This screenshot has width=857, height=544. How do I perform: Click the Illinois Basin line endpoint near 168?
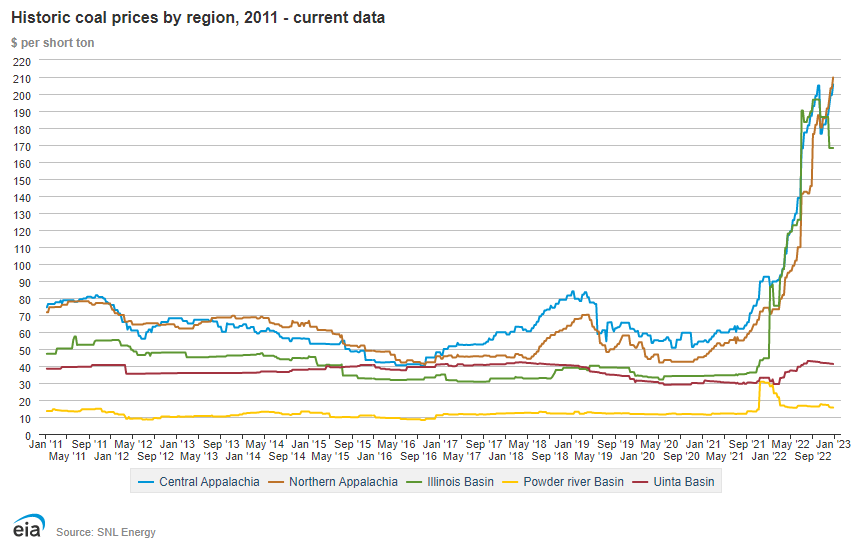point(832,148)
